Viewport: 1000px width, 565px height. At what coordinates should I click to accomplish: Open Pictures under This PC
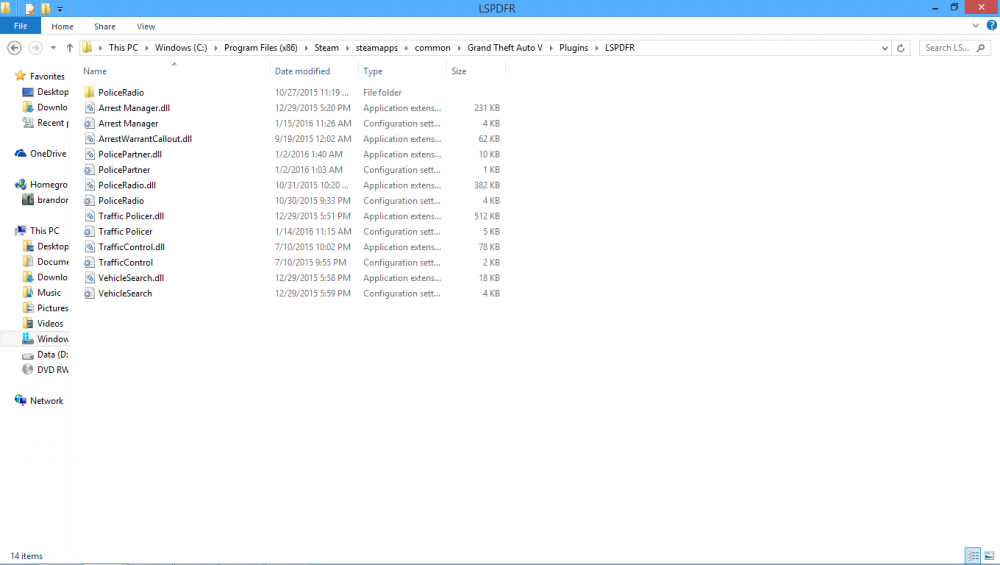(45, 308)
